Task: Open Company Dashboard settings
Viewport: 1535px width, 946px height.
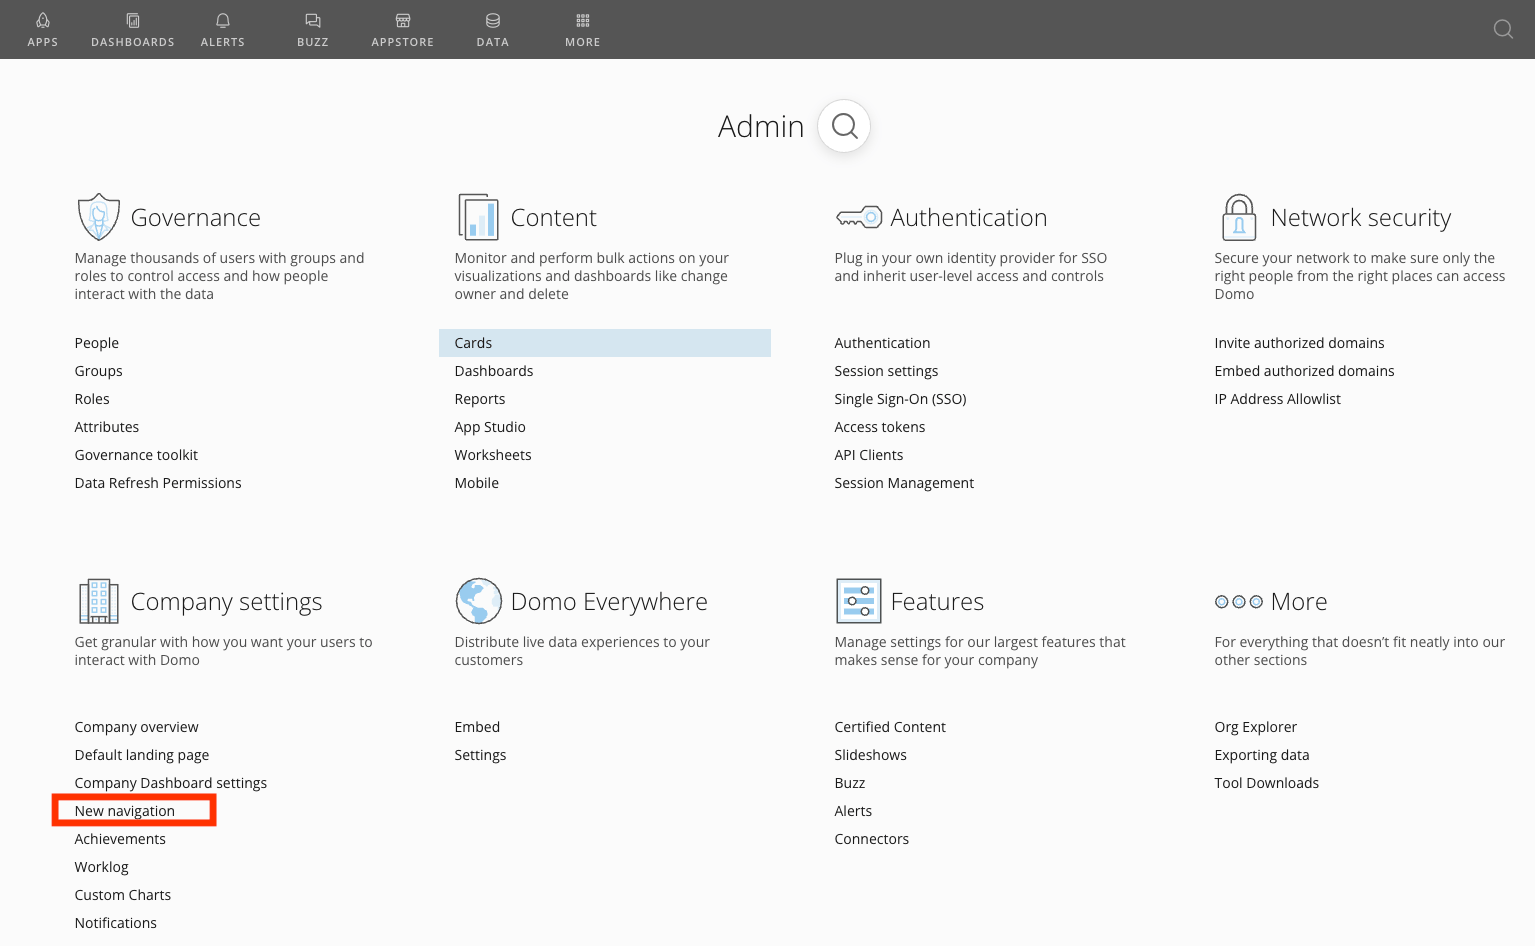Action: pos(170,783)
